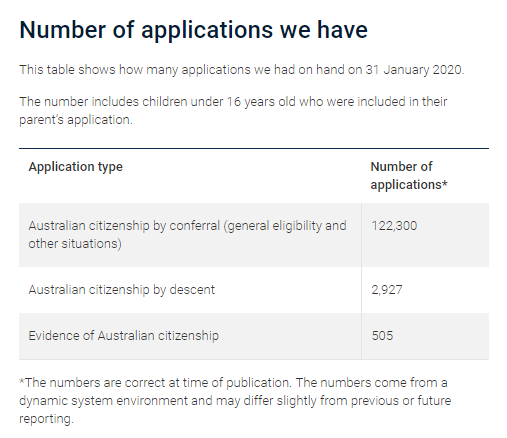The height and width of the screenshot is (438, 507).
Task: Click the footnote about numbers correct at publication
Action: pyautogui.click(x=235, y=401)
